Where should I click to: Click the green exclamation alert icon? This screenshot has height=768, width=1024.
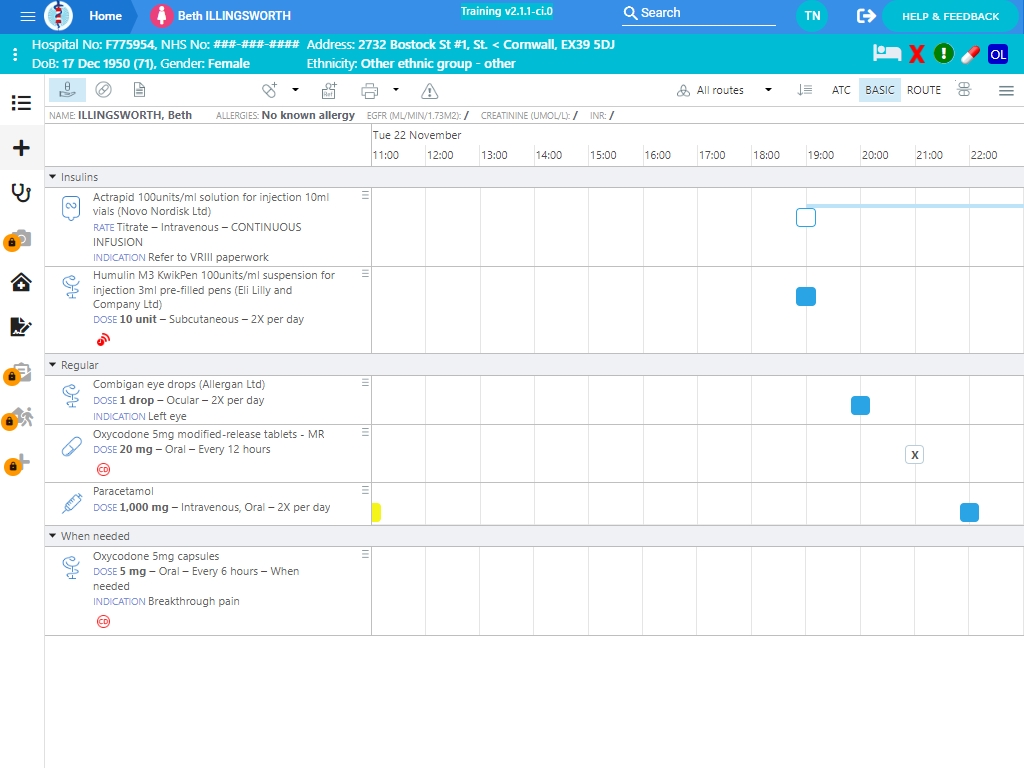click(x=944, y=54)
